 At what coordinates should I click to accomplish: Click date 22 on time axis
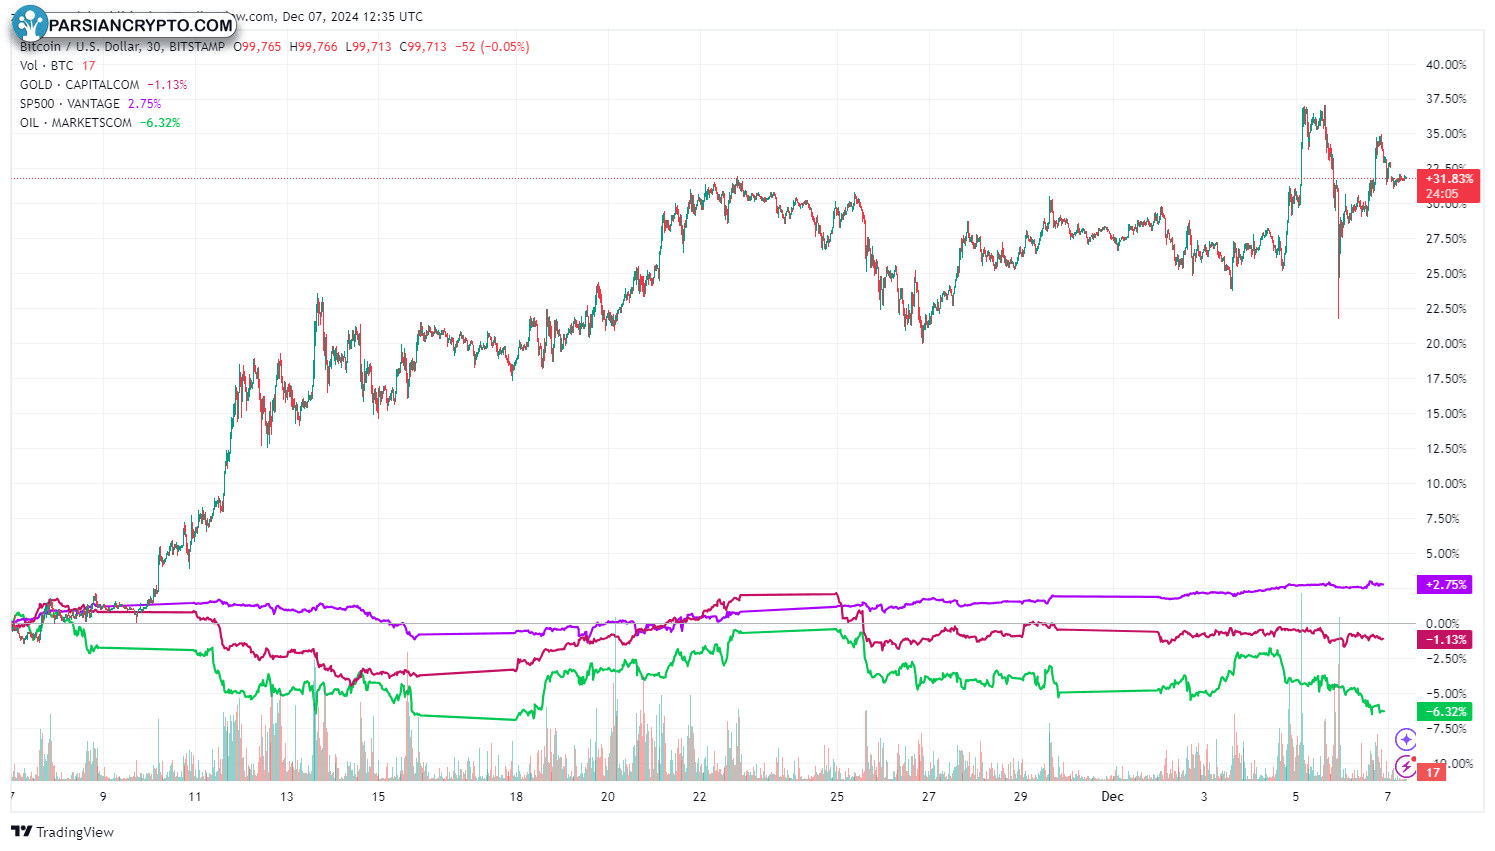click(x=699, y=797)
